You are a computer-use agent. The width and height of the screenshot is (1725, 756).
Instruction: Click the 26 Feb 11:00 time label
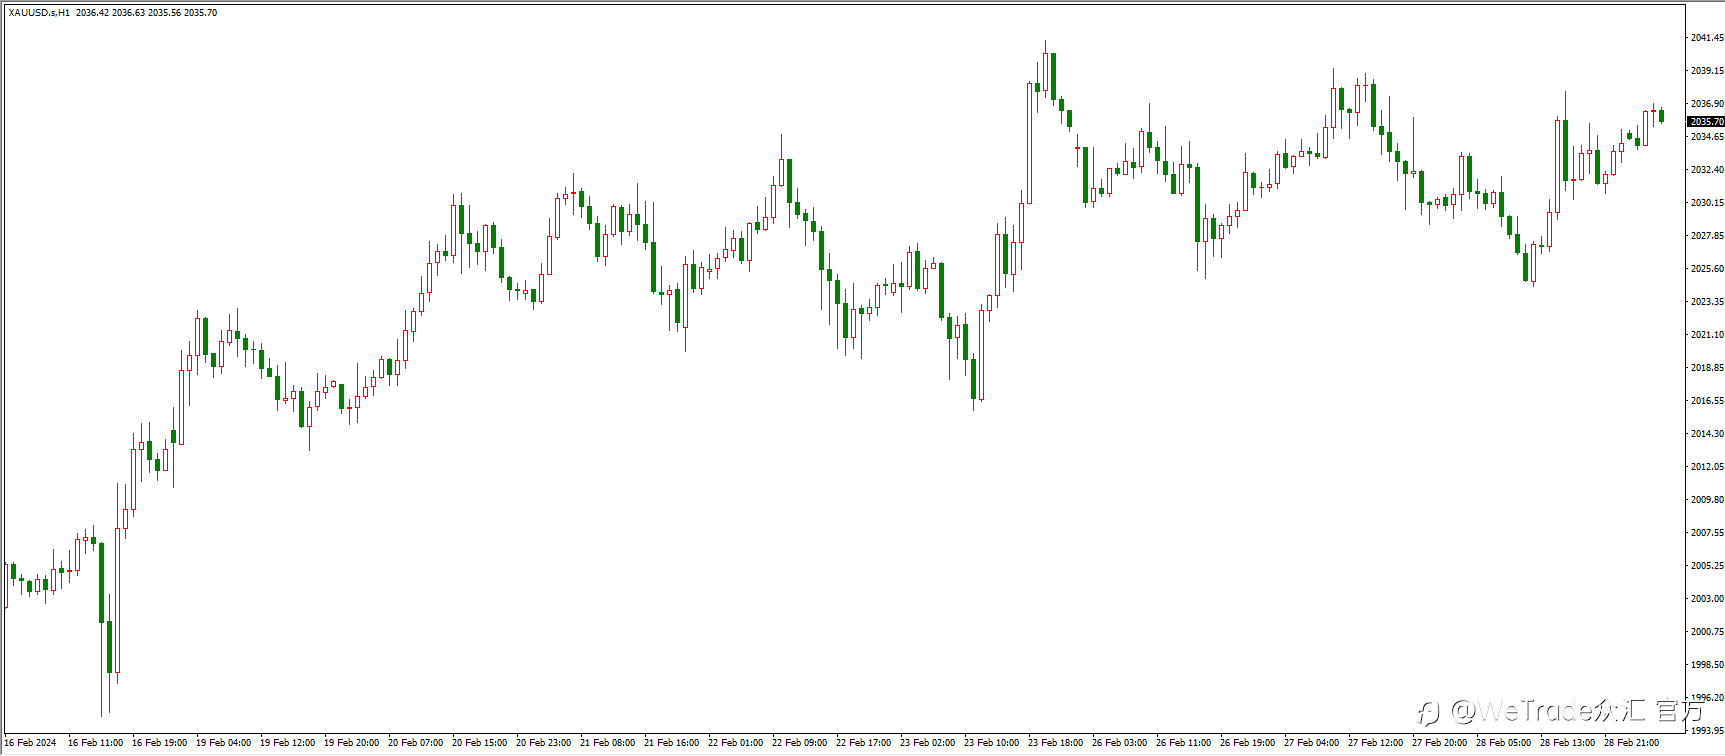[x=1183, y=743]
